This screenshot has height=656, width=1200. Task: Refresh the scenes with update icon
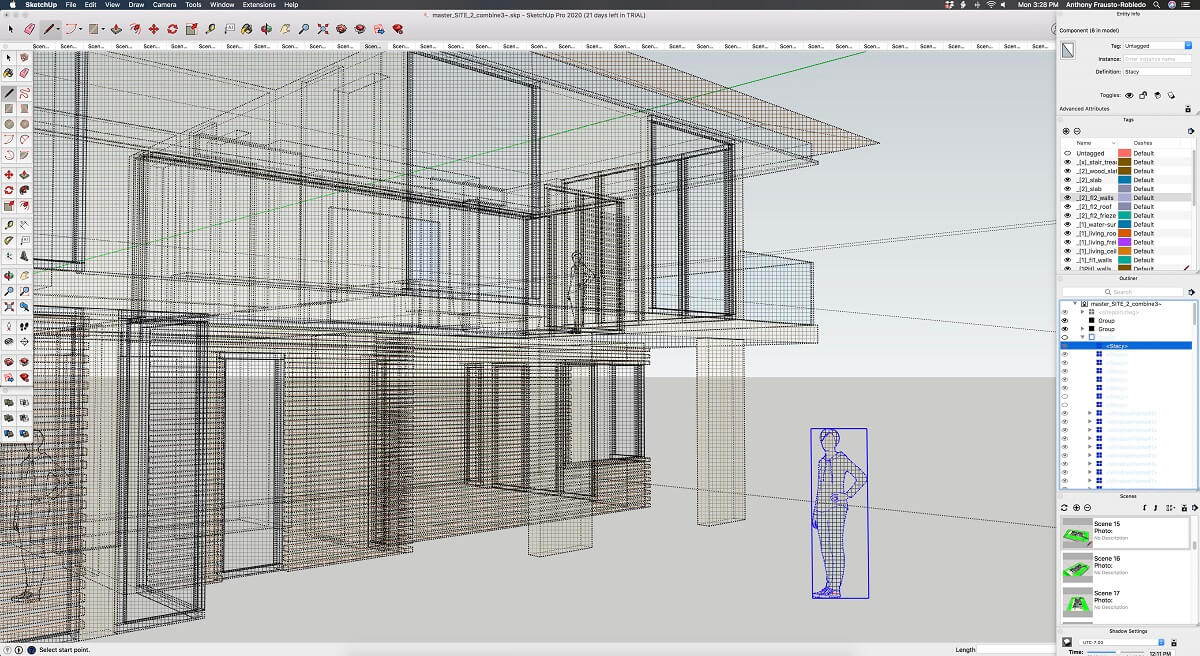click(1066, 508)
